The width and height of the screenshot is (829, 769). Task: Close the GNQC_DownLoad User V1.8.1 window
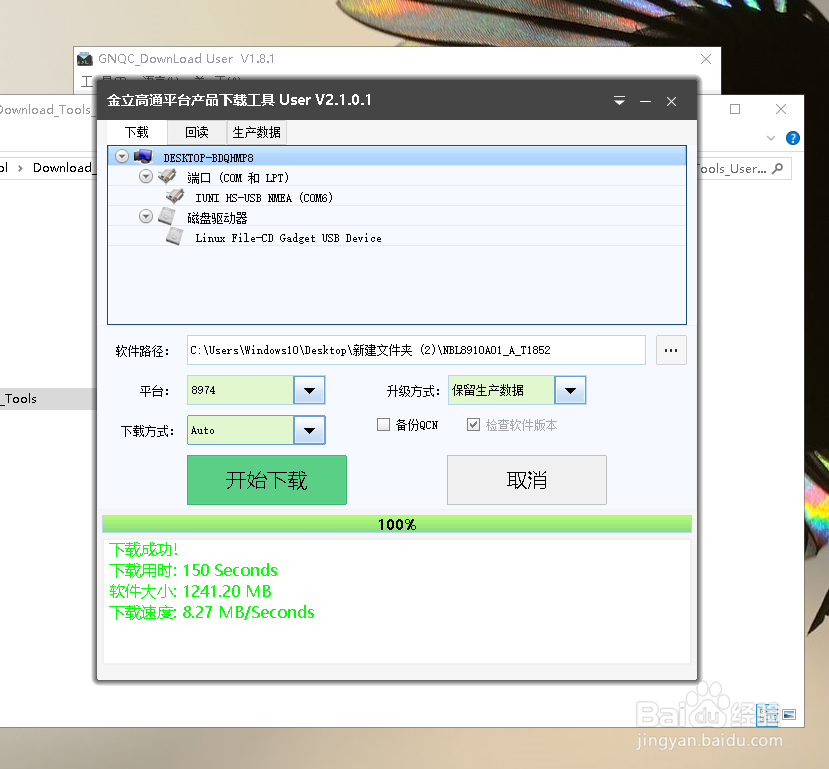tap(706, 59)
